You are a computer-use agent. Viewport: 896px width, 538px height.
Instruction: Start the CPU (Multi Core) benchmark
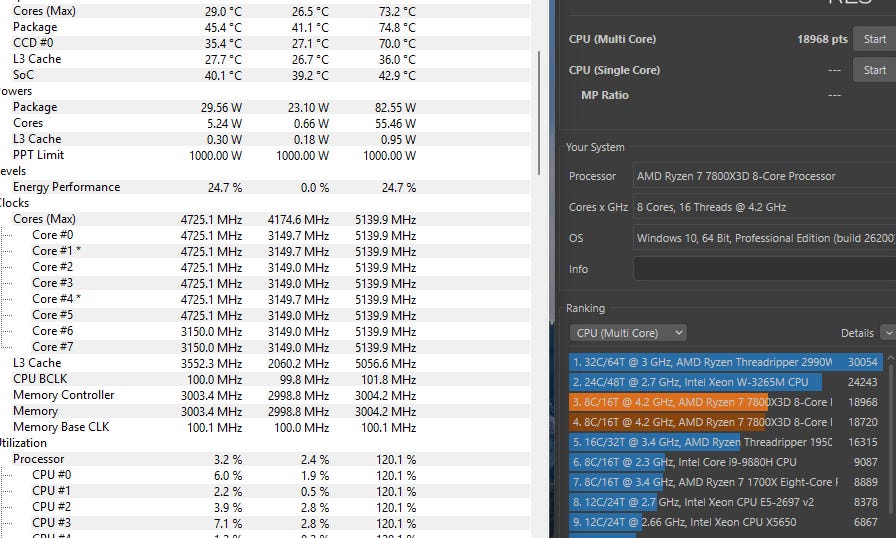(874, 39)
